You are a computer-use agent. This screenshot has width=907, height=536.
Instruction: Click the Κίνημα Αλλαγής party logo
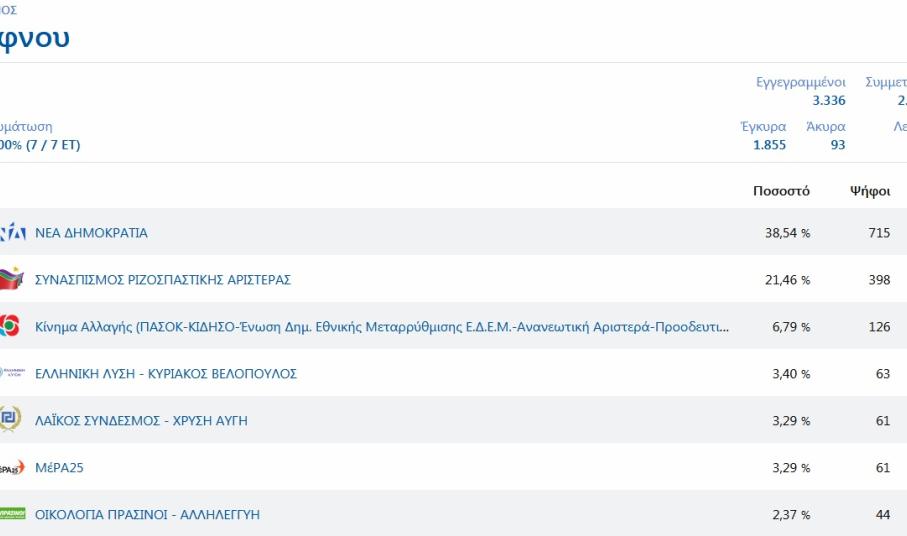(x=10, y=327)
